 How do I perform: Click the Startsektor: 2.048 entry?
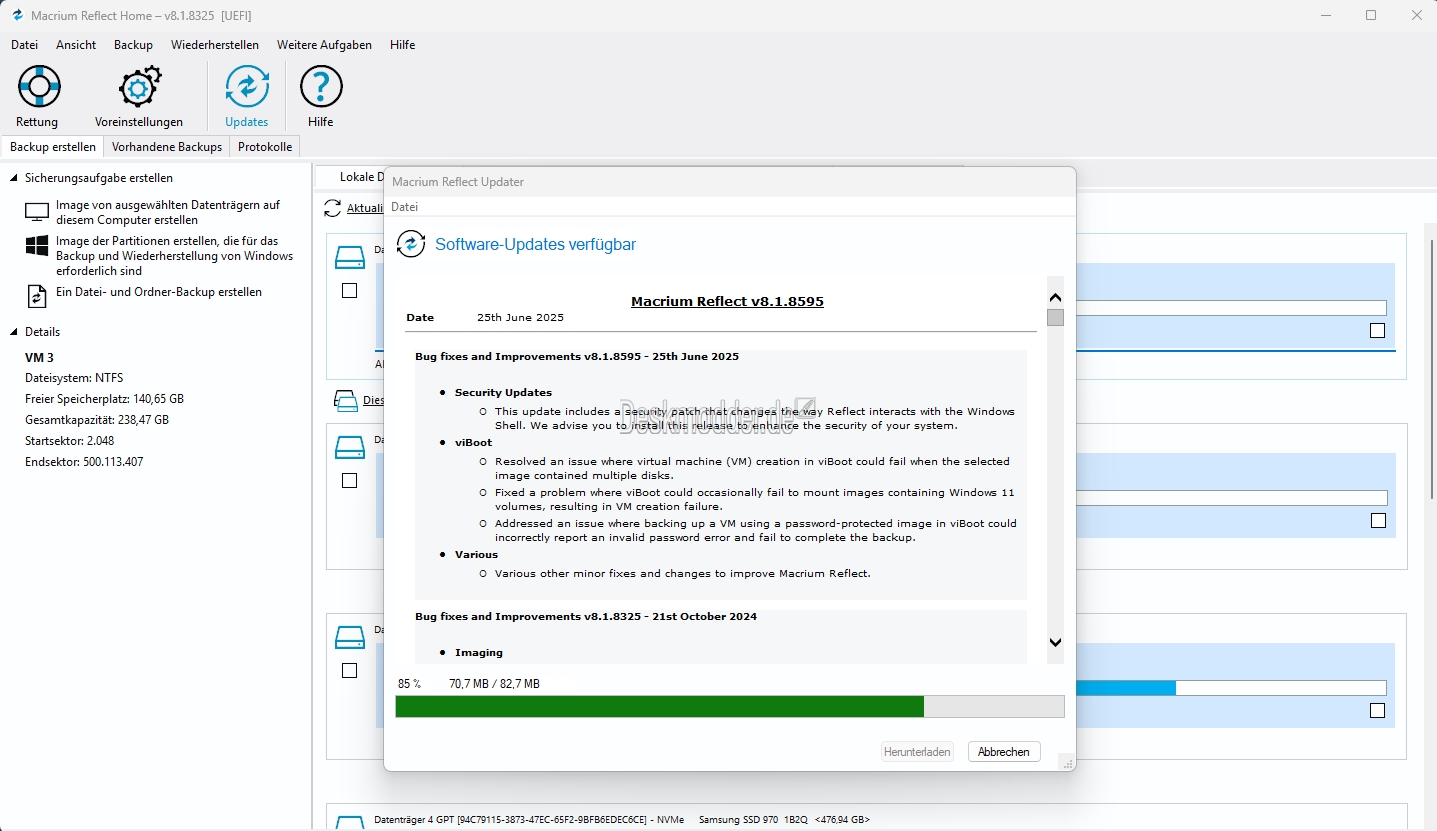point(69,441)
